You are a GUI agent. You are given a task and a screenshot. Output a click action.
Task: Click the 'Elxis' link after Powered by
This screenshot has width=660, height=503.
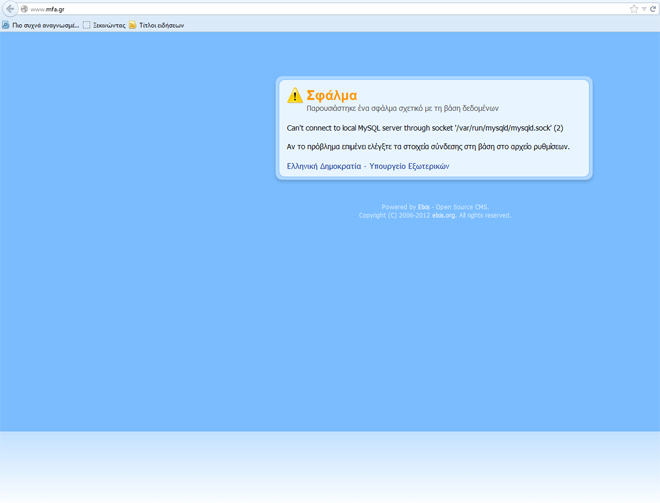point(424,207)
